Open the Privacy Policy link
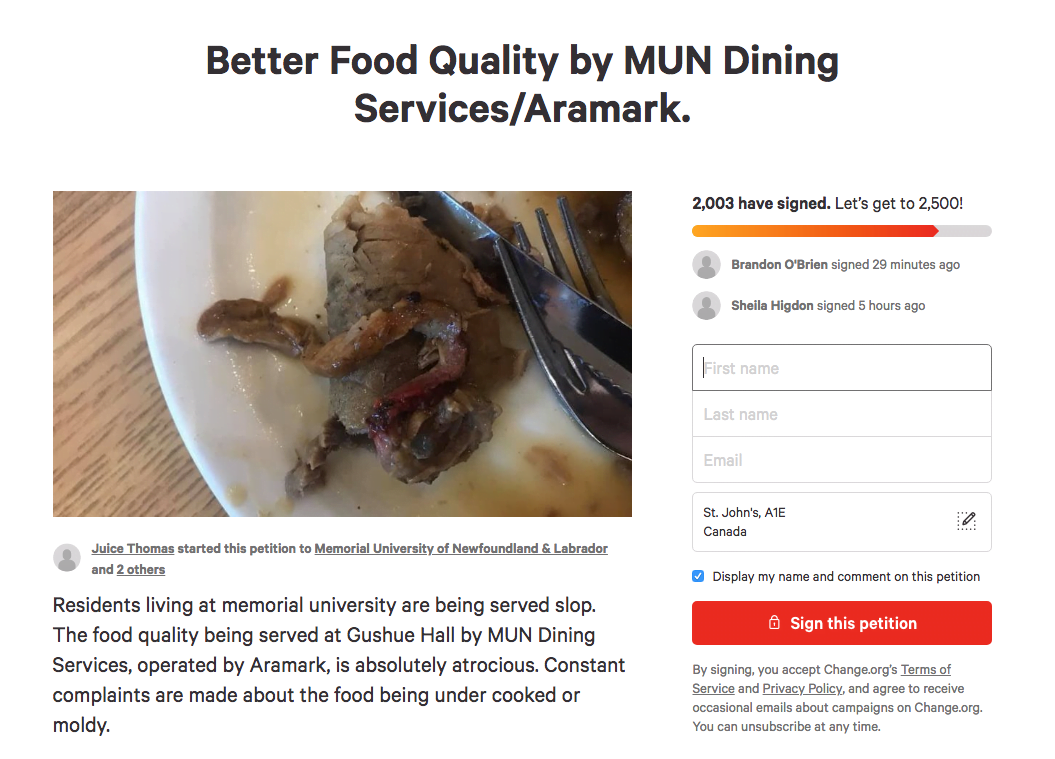Viewport: 1055px width, 759px height. pos(802,689)
